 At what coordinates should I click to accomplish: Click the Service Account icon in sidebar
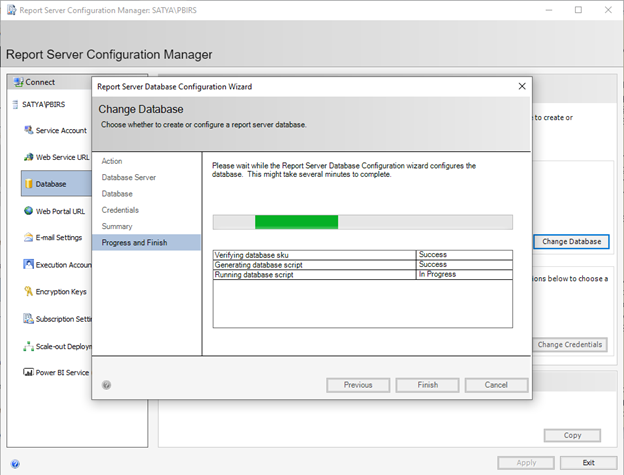click(x=27, y=130)
